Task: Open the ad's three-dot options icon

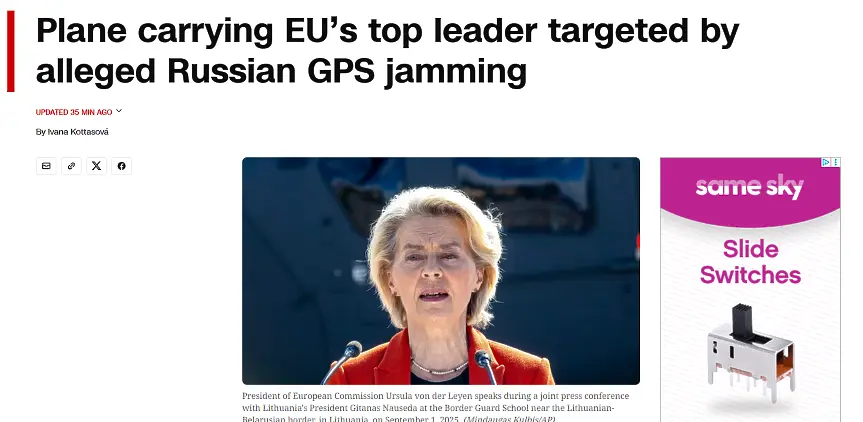Action: click(835, 162)
